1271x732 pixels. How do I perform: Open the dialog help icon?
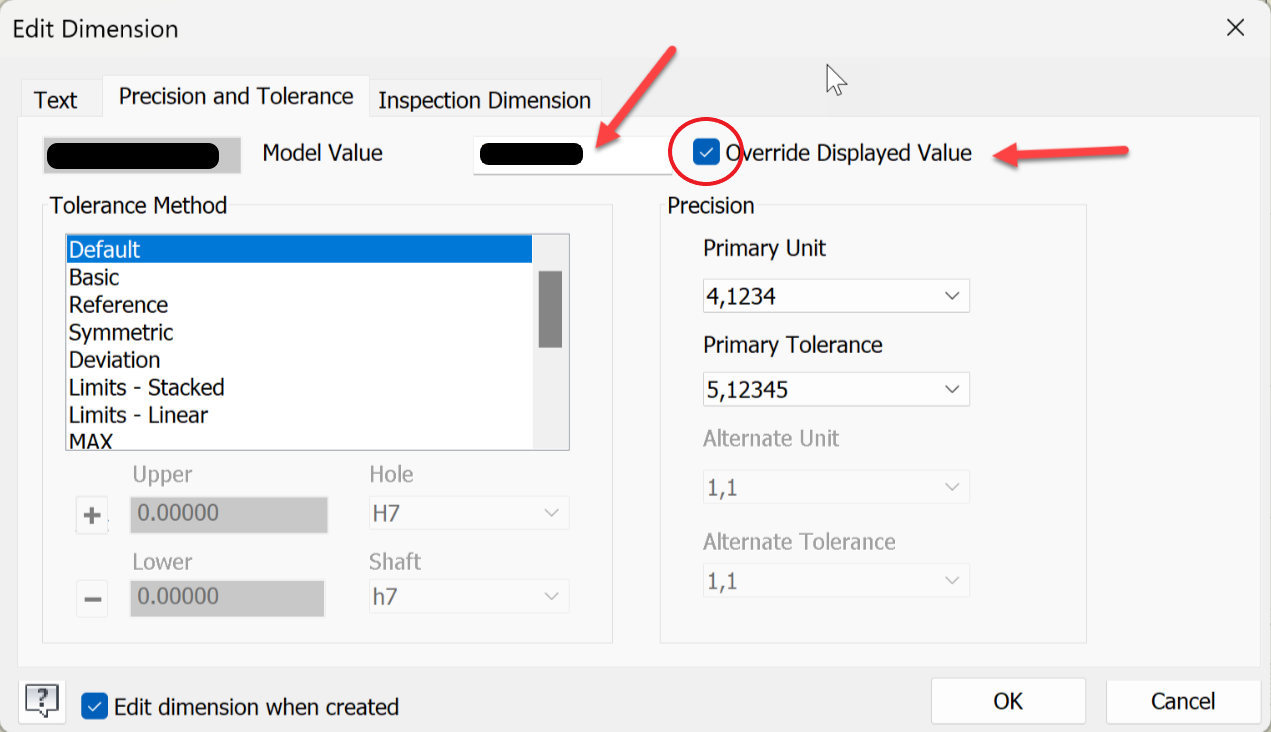42,701
